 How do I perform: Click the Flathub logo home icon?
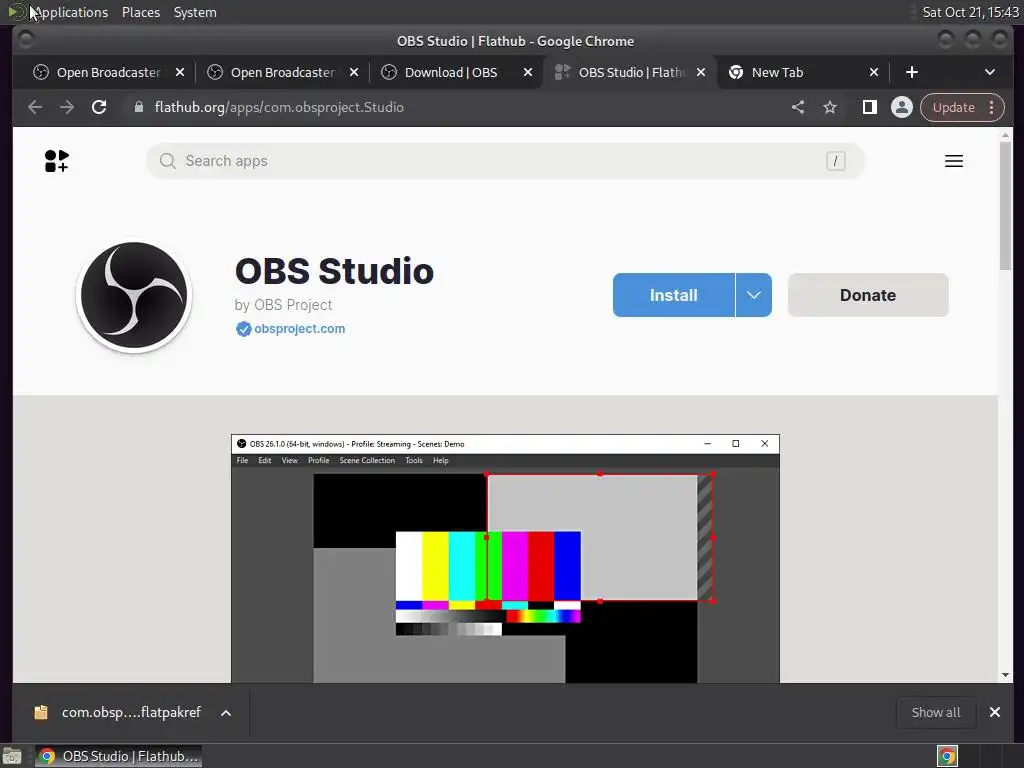pyautogui.click(x=57, y=161)
